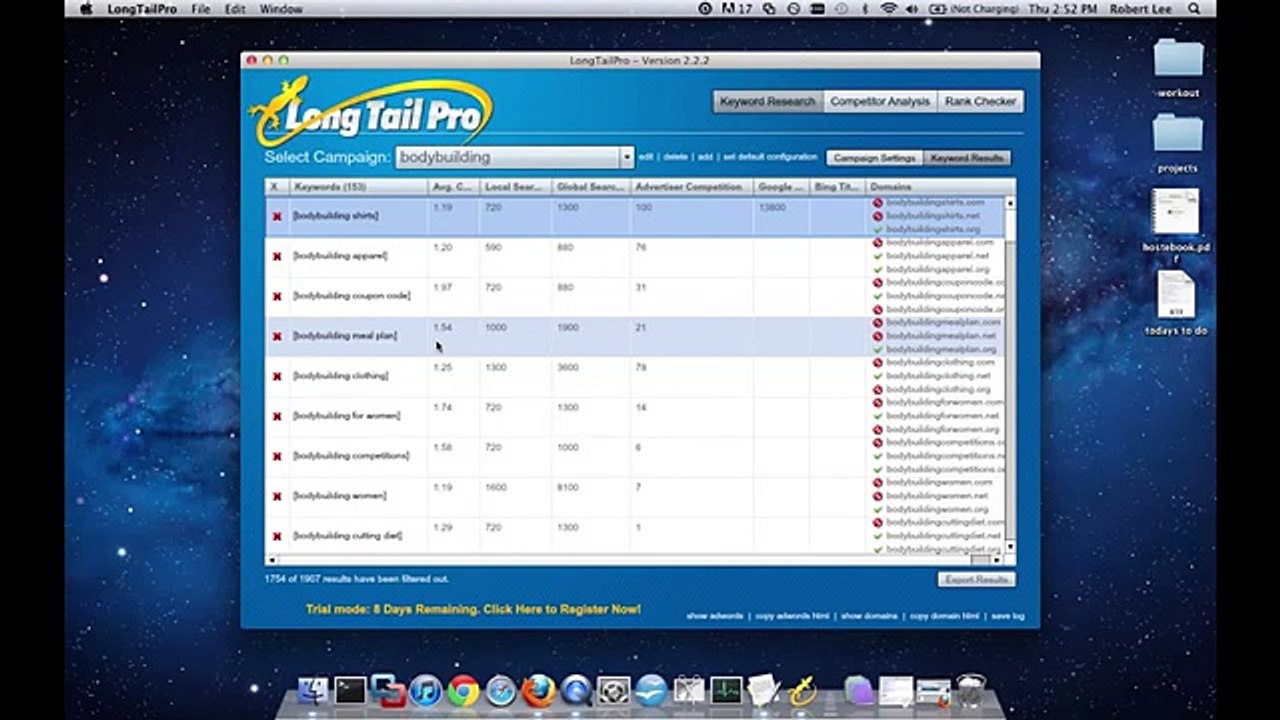
Task: Click the save log link
Action: 1007,616
